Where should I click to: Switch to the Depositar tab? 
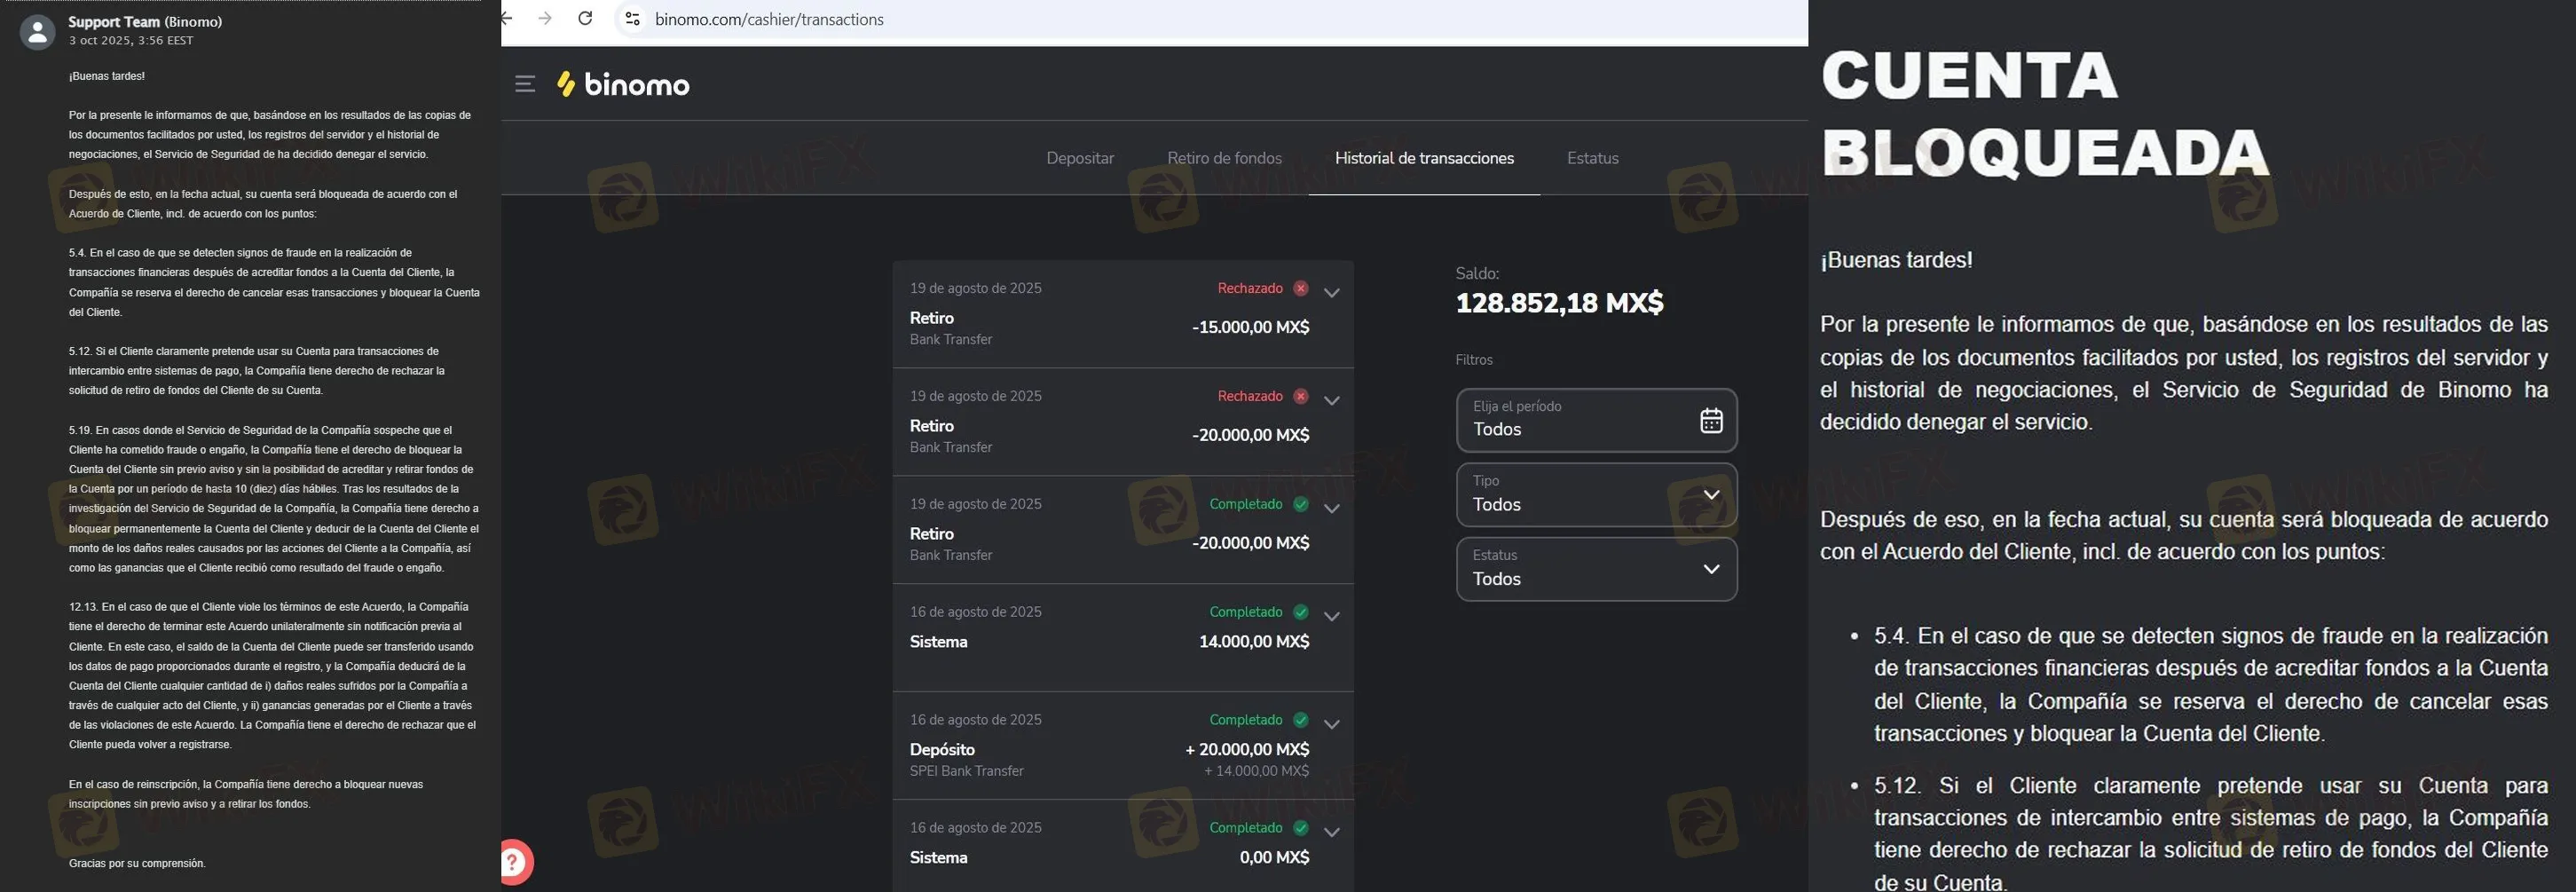click(1079, 158)
